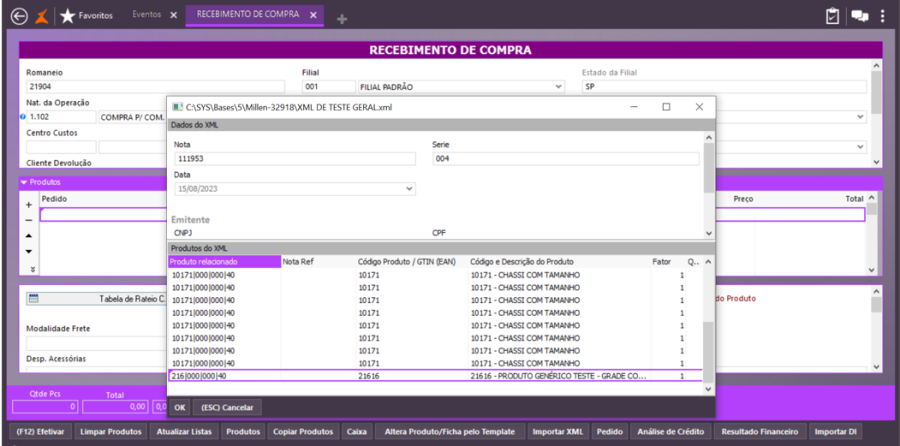900x446 pixels.
Task: Expand the Filial dropdown
Action: (557, 87)
